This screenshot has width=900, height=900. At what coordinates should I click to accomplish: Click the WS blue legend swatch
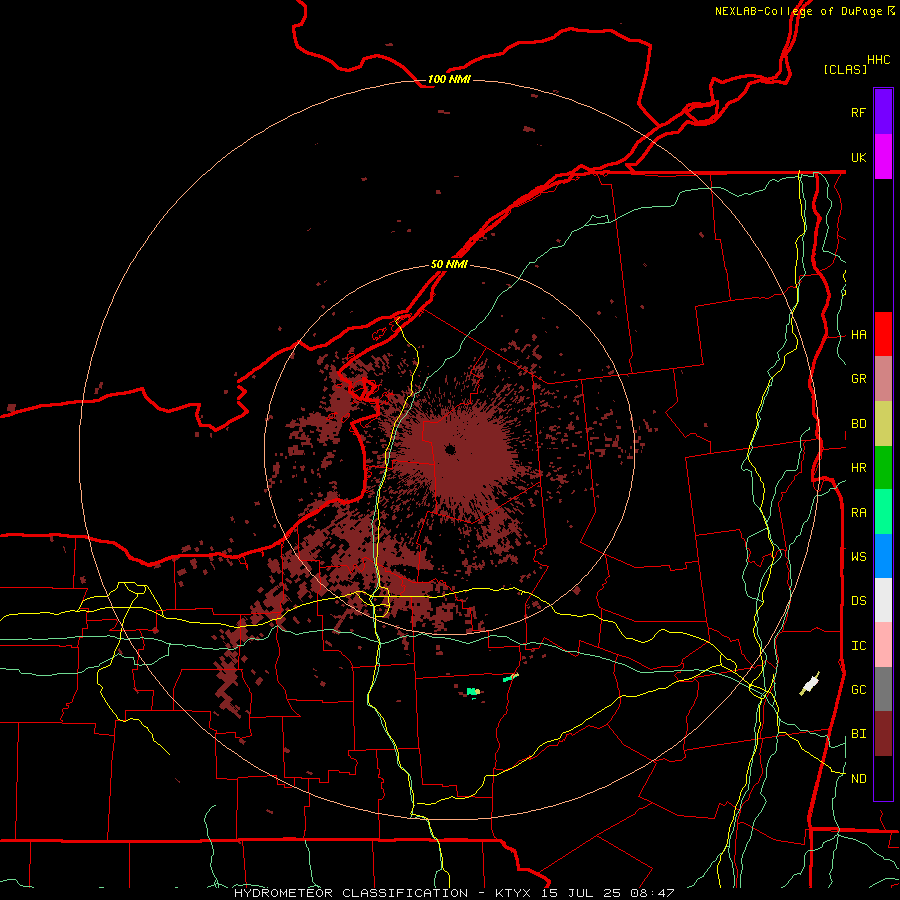(x=883, y=556)
